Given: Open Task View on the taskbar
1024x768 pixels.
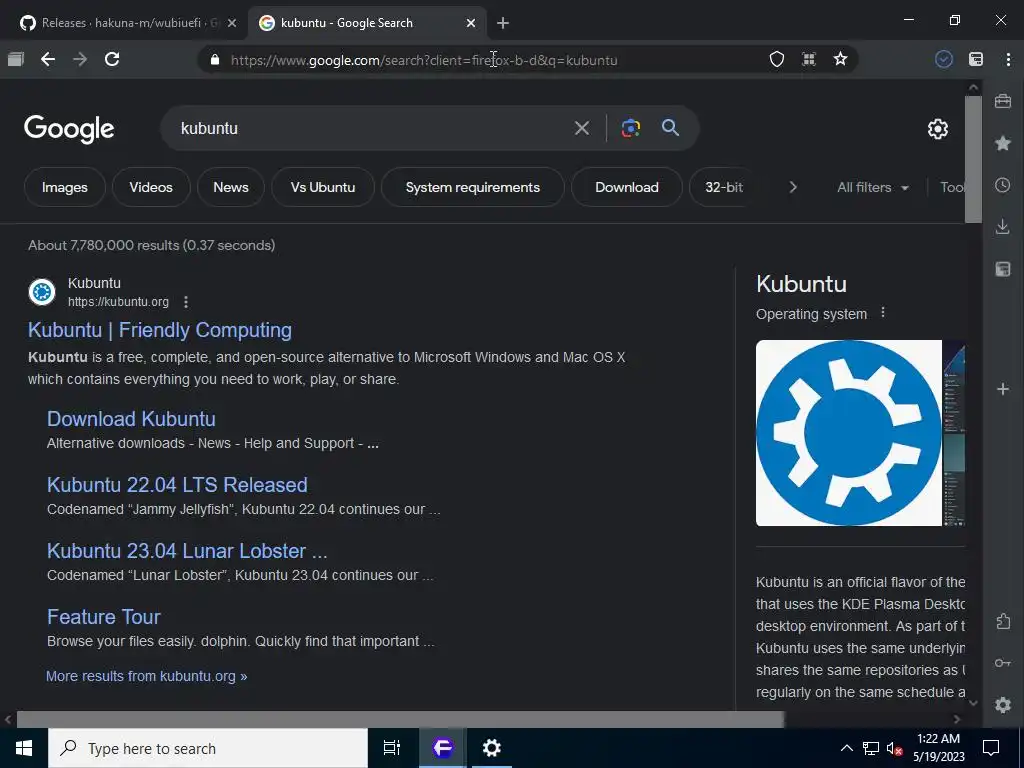Looking at the screenshot, I should point(391,748).
